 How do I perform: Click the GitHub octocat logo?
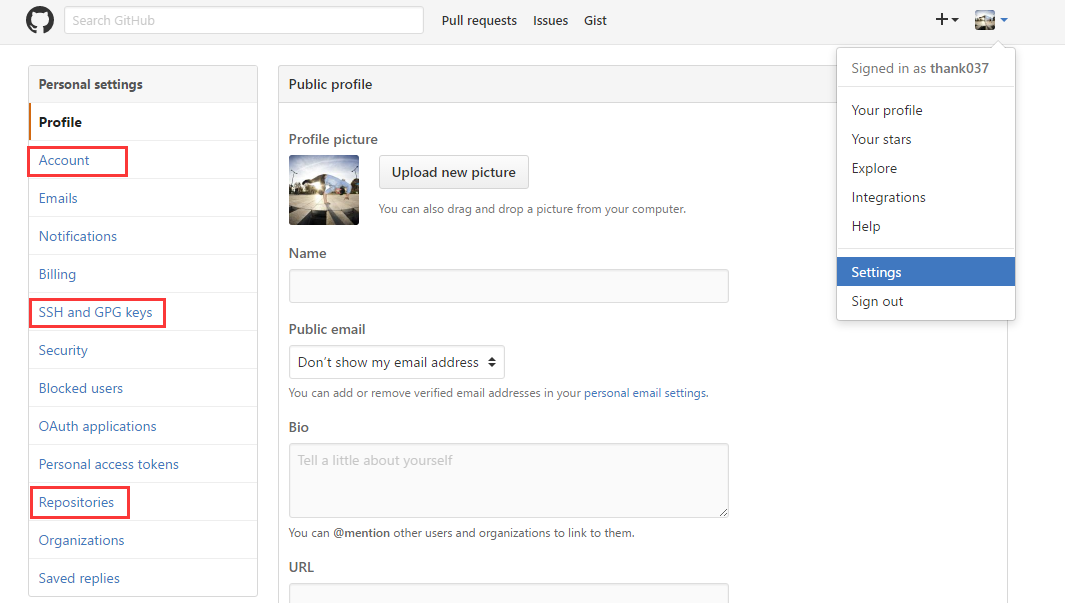point(39,20)
